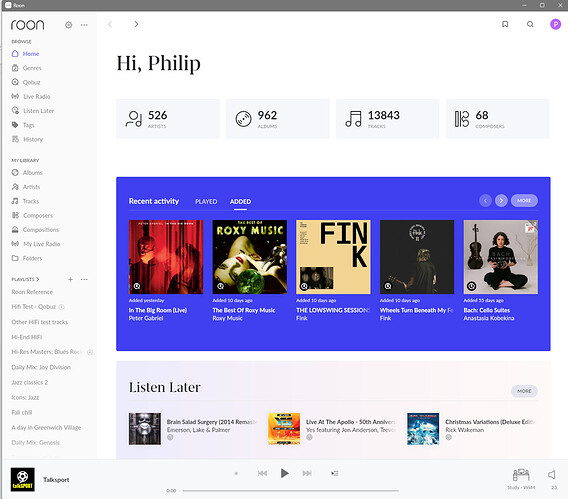The height and width of the screenshot is (499, 568).
Task: Expand the Playlists section chevron
Action: (38, 279)
